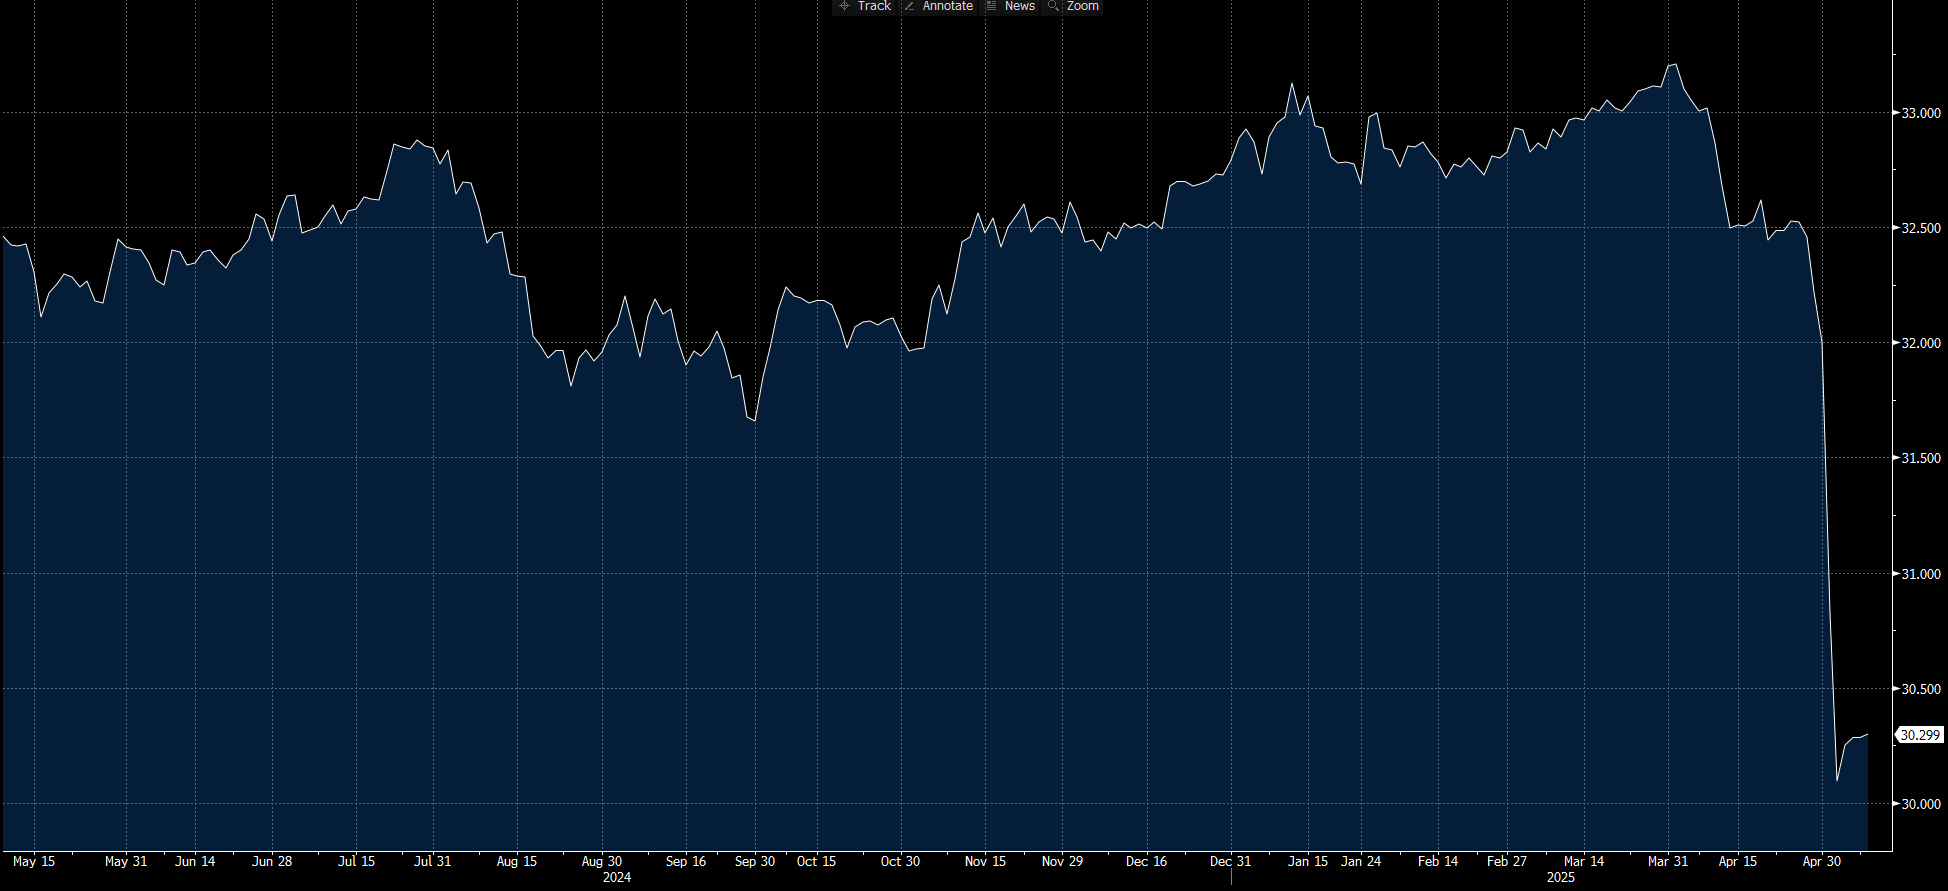Click the Dec 16 date label

click(x=1146, y=861)
